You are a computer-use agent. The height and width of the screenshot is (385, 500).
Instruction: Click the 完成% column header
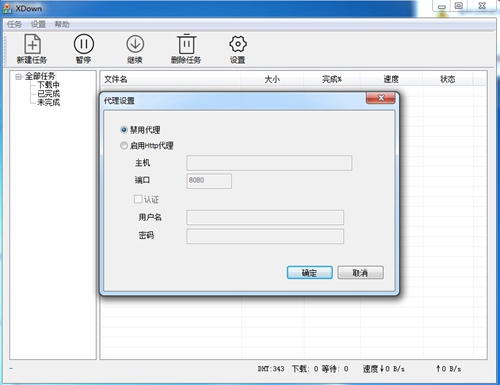pyautogui.click(x=332, y=79)
